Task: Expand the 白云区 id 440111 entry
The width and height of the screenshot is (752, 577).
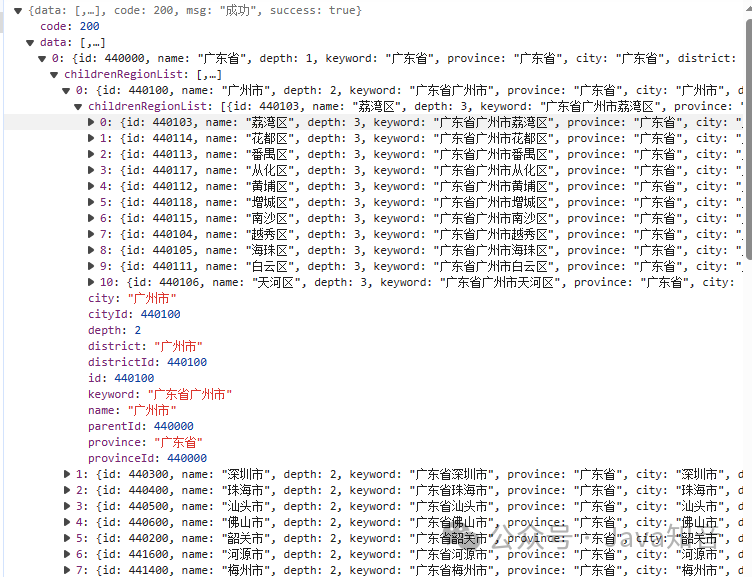Action: click(91, 266)
